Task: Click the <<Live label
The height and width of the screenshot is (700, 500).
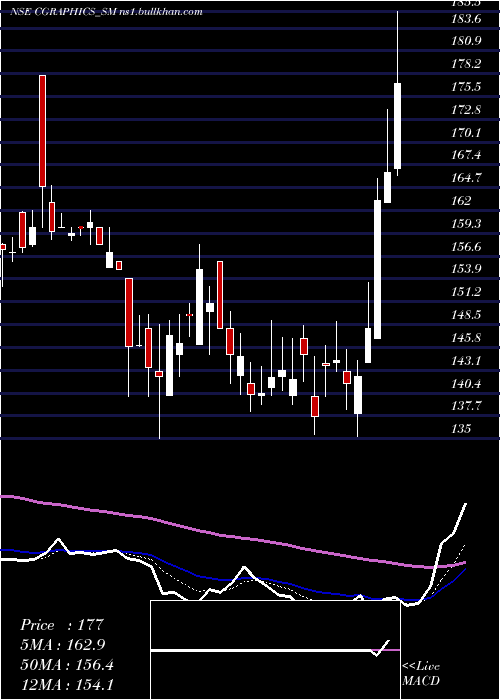Action: [x=421, y=667]
